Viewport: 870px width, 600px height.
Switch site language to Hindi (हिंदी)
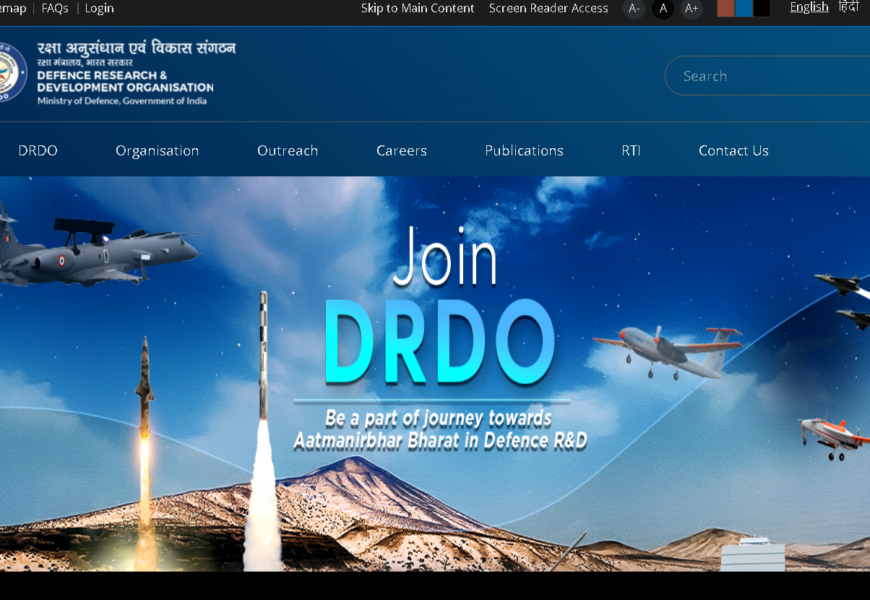[848, 7]
